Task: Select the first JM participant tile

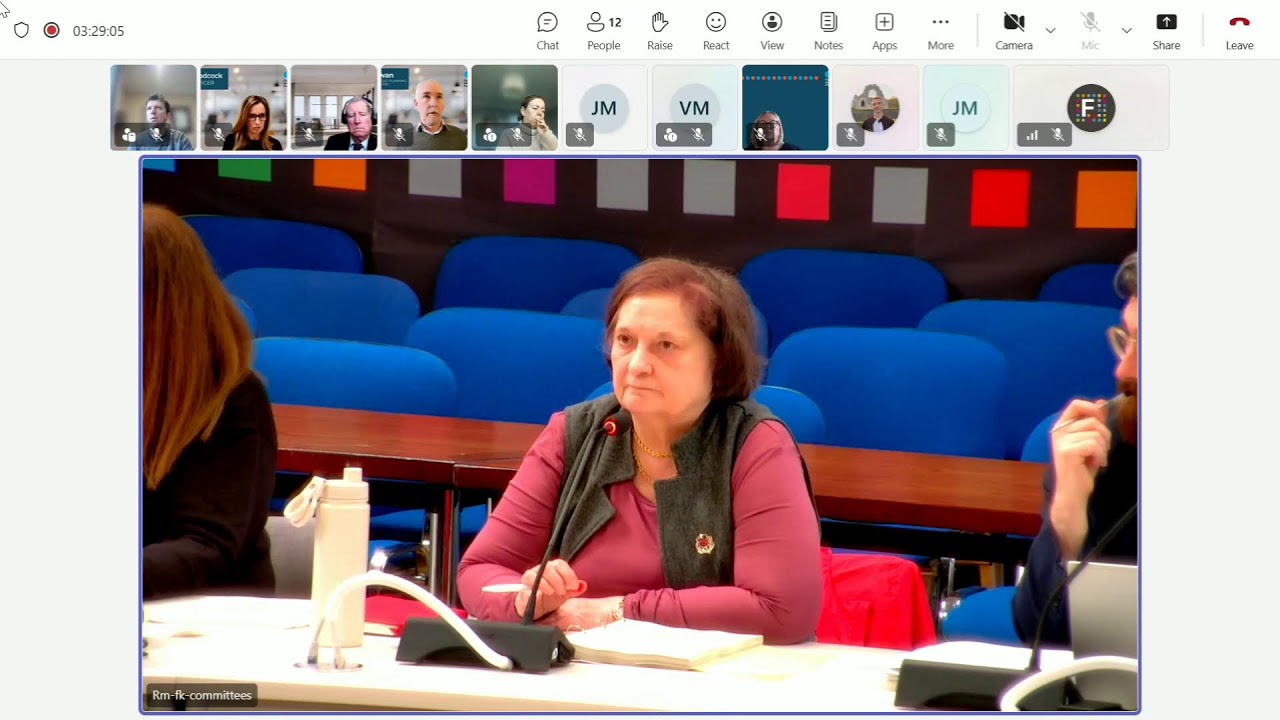Action: click(x=604, y=108)
